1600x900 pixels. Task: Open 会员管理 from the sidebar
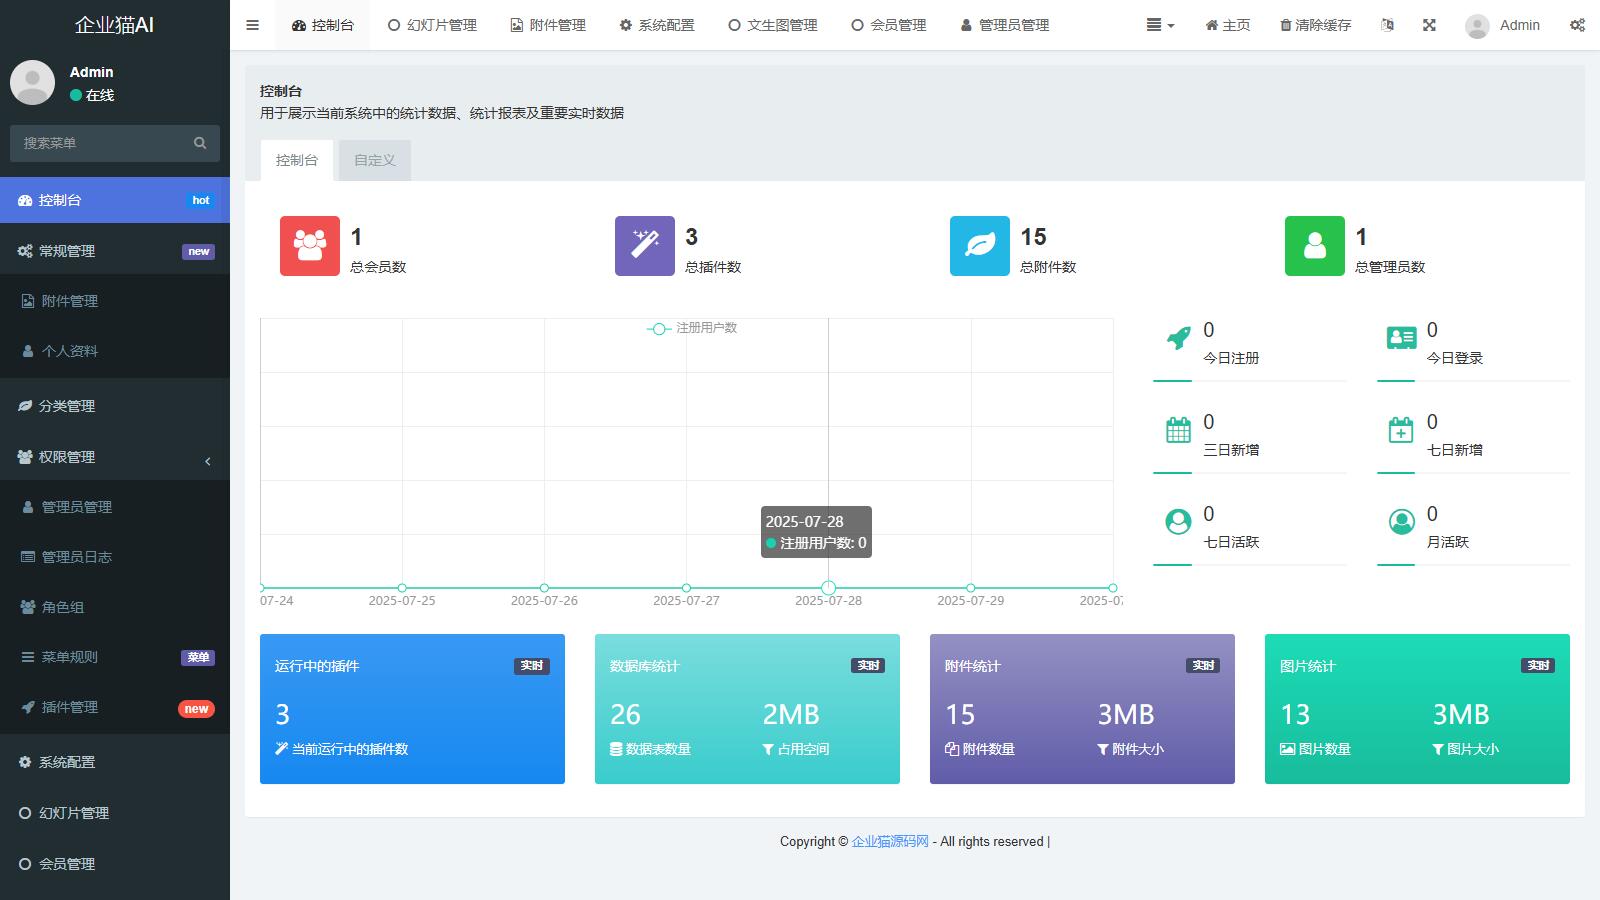[67, 863]
